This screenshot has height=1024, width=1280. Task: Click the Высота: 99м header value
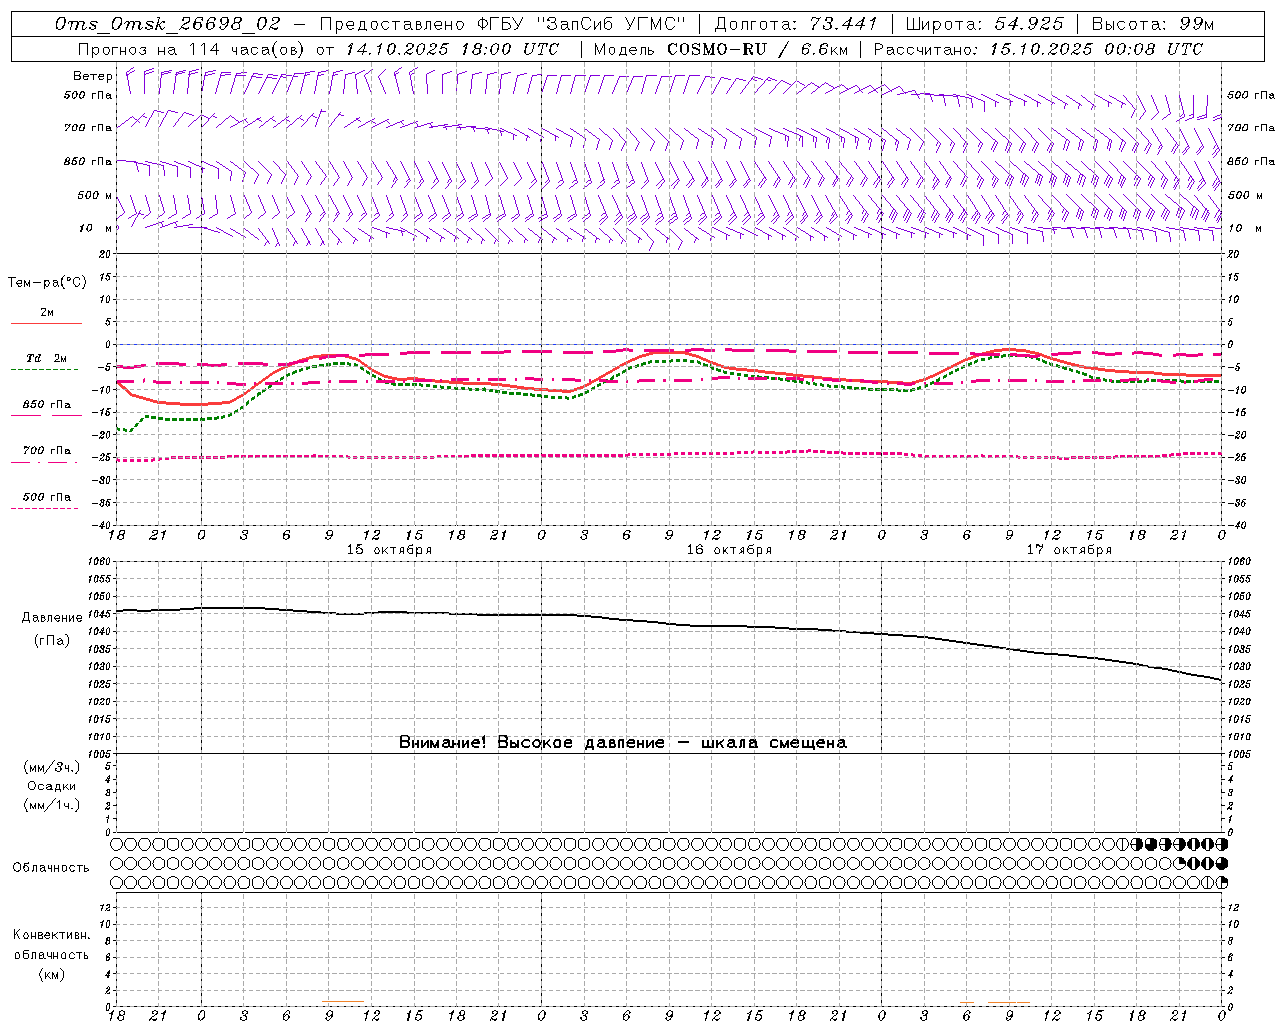(x=1153, y=24)
